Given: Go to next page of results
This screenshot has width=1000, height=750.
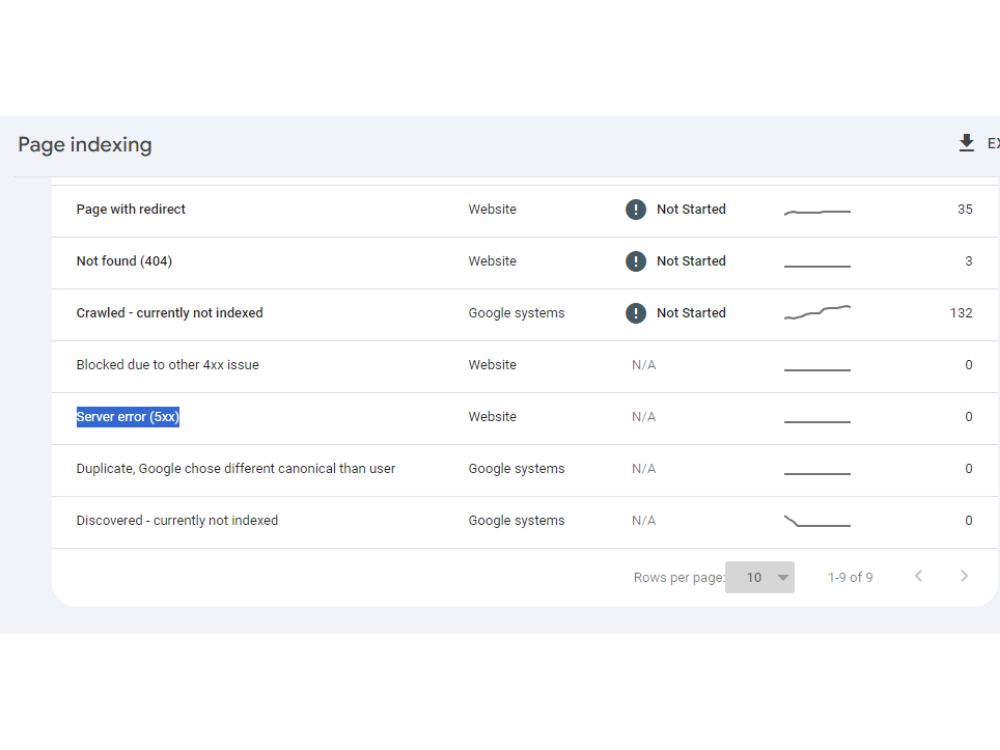Looking at the screenshot, I should [964, 577].
